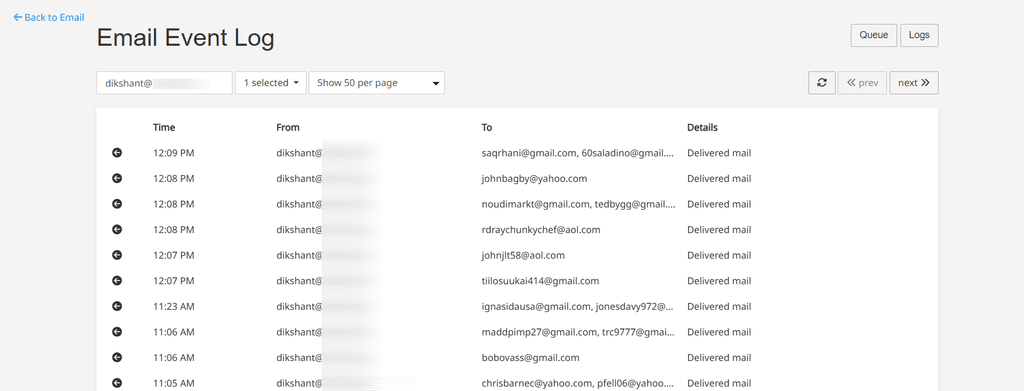Click the 11:05 AM time cell
The height and width of the screenshot is (391, 1024).
174,383
